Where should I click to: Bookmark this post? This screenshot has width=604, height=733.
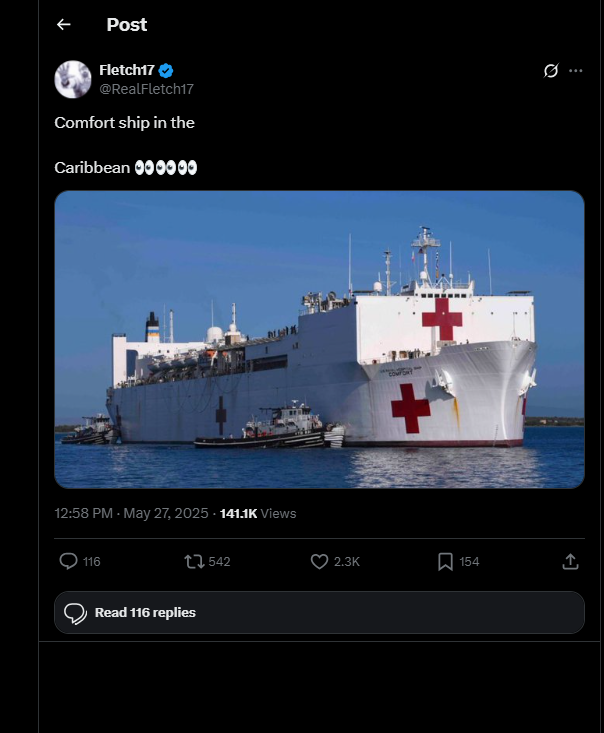pyautogui.click(x=446, y=562)
